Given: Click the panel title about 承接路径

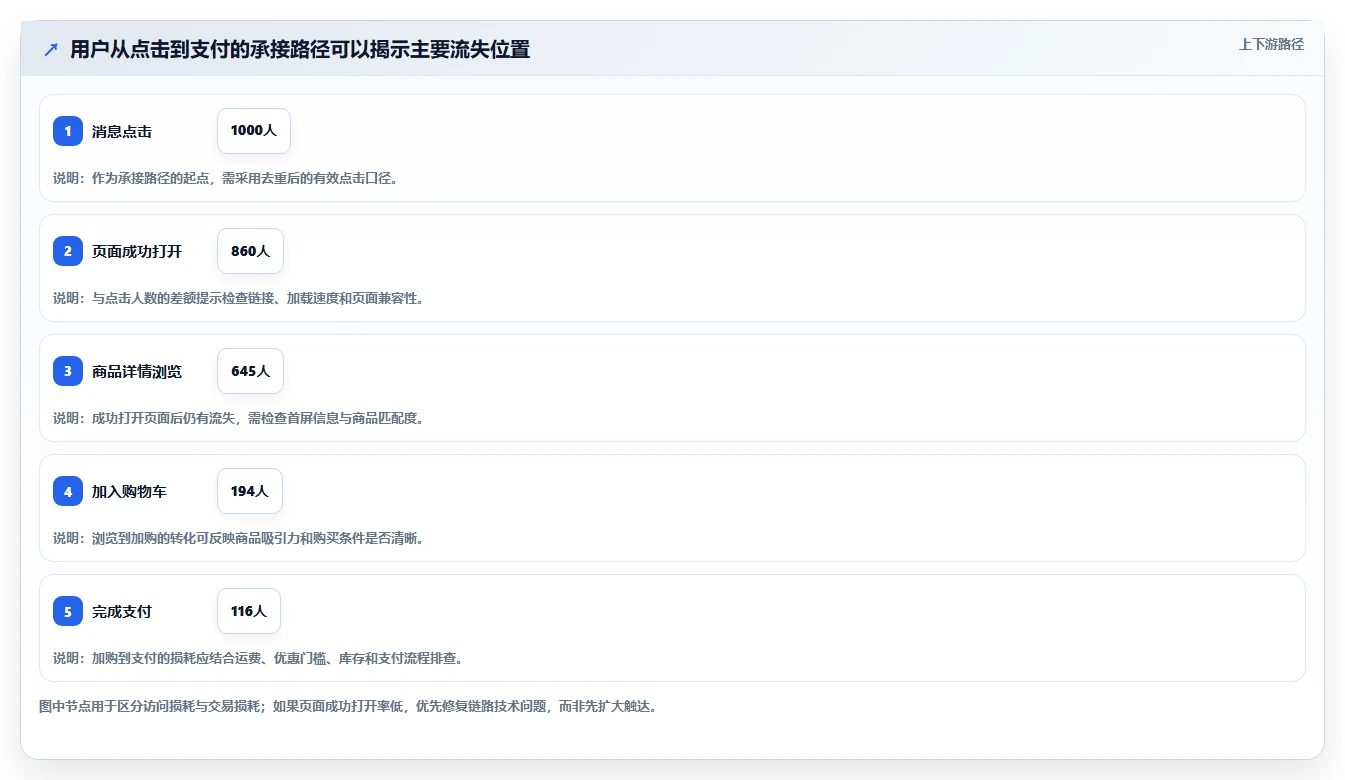Looking at the screenshot, I should point(300,49).
